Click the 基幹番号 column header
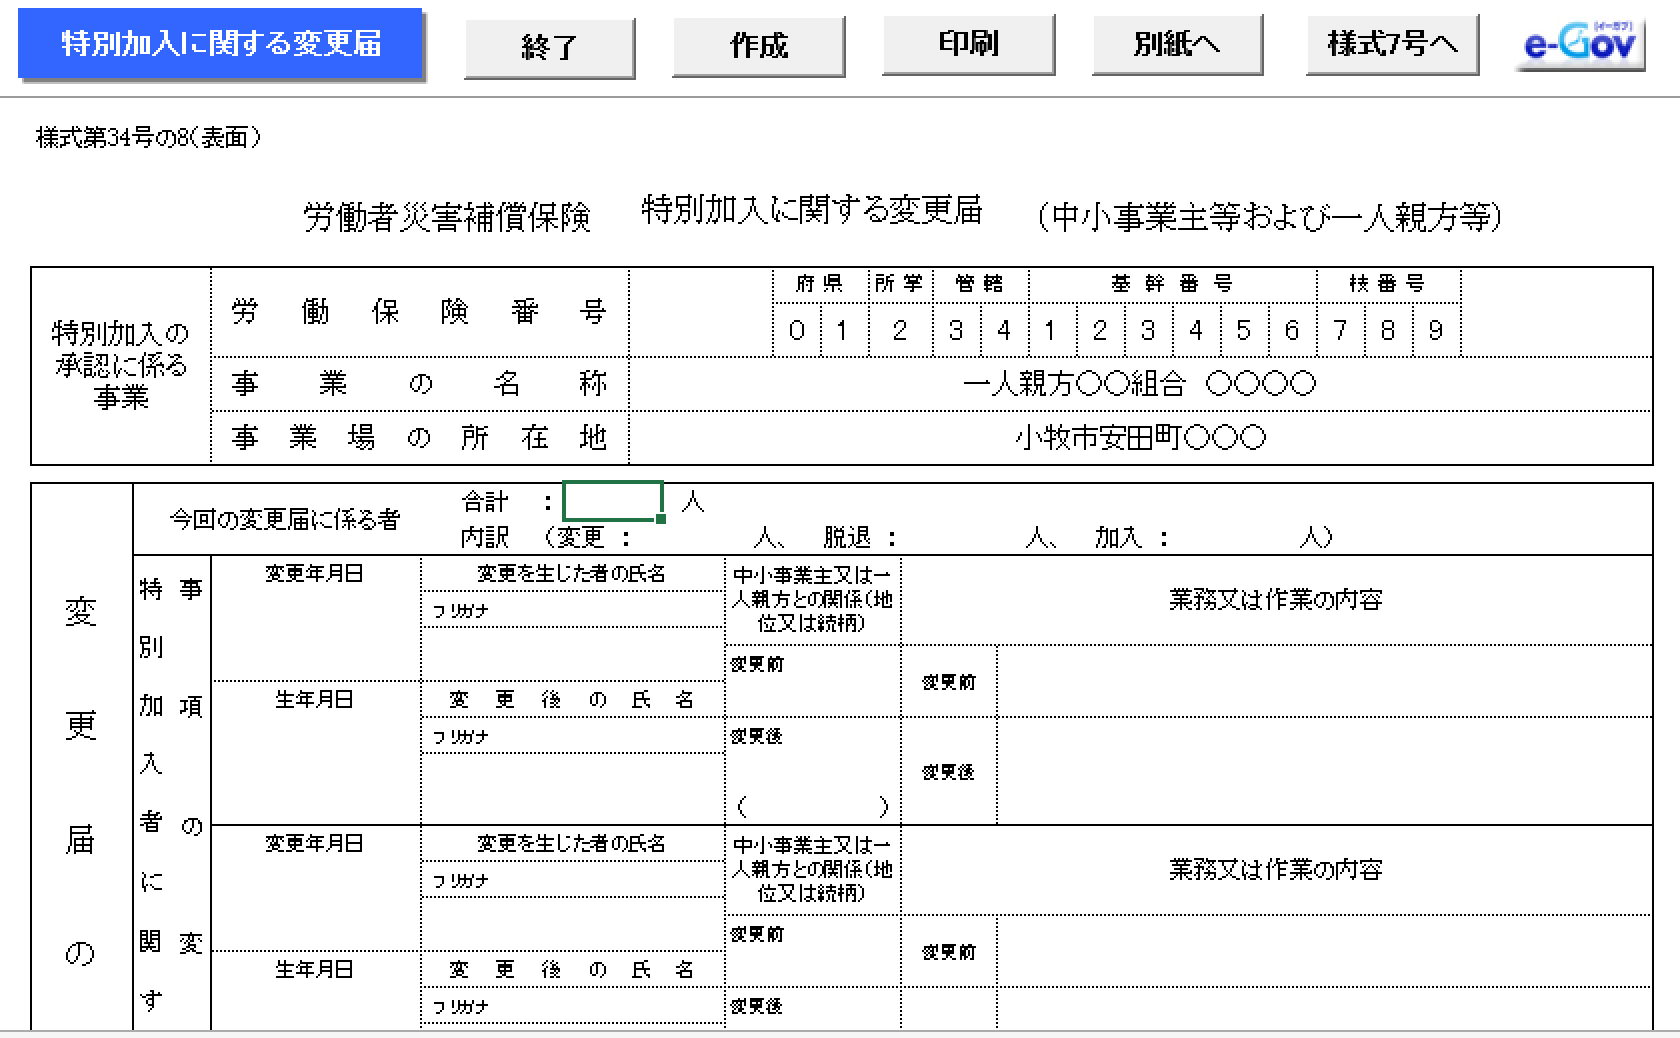The width and height of the screenshot is (1680, 1038). click(x=1172, y=284)
